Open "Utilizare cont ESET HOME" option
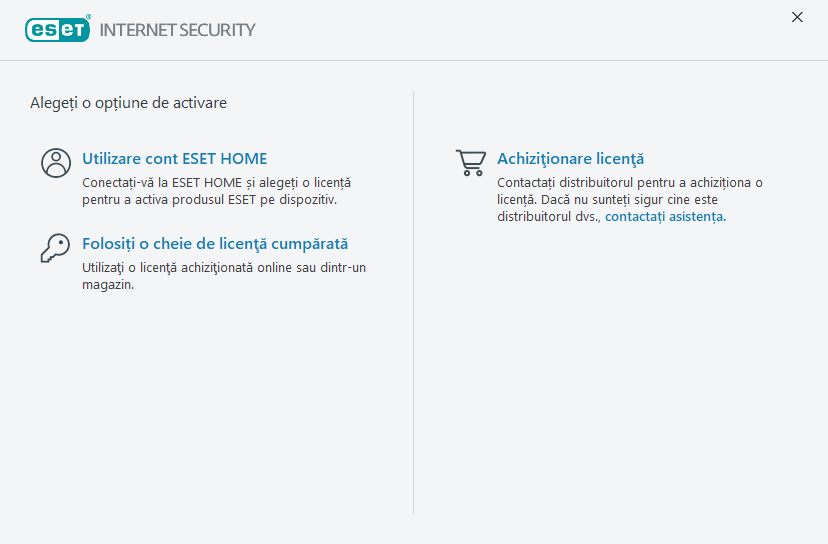 174,158
